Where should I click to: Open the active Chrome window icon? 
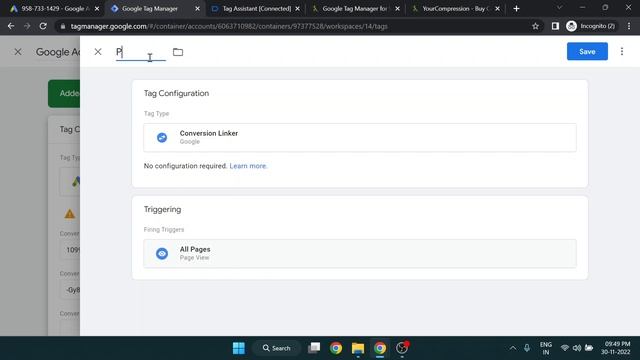380,348
